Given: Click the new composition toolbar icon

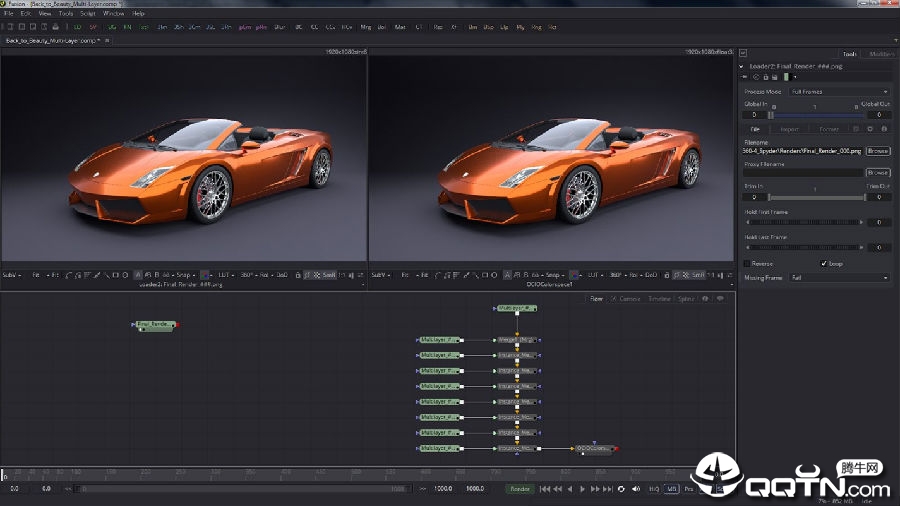Looking at the screenshot, I should (x=10, y=27).
